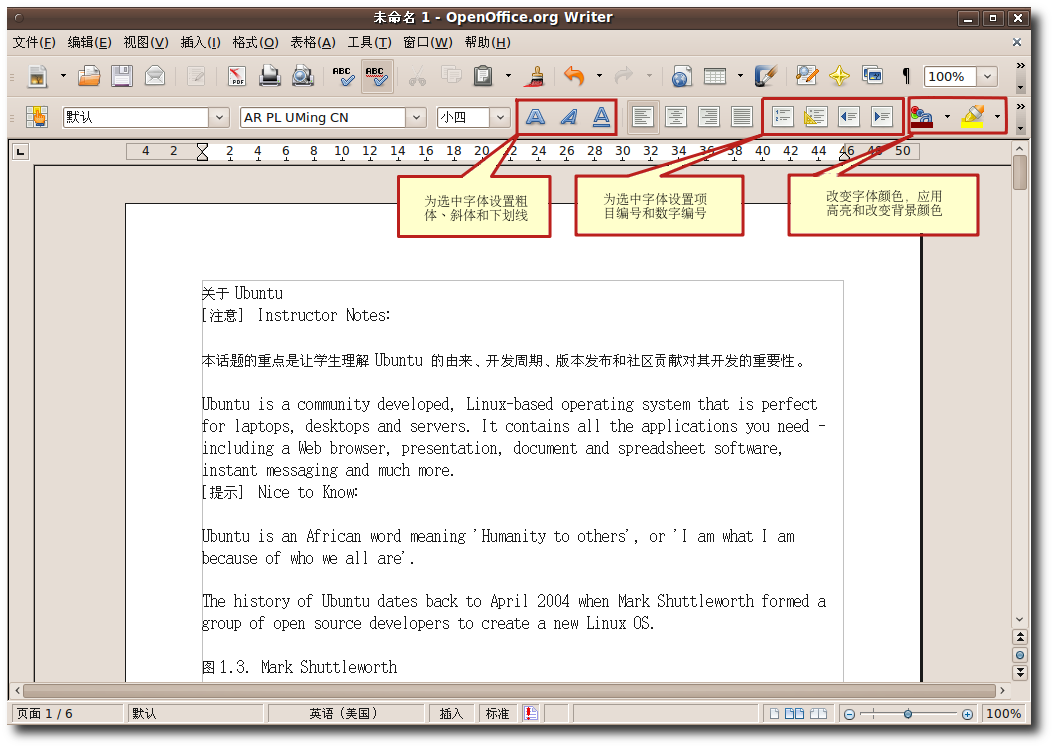Screen dimensions: 1054x748
Task: Toggle Italic formatting
Action: tap(569, 117)
